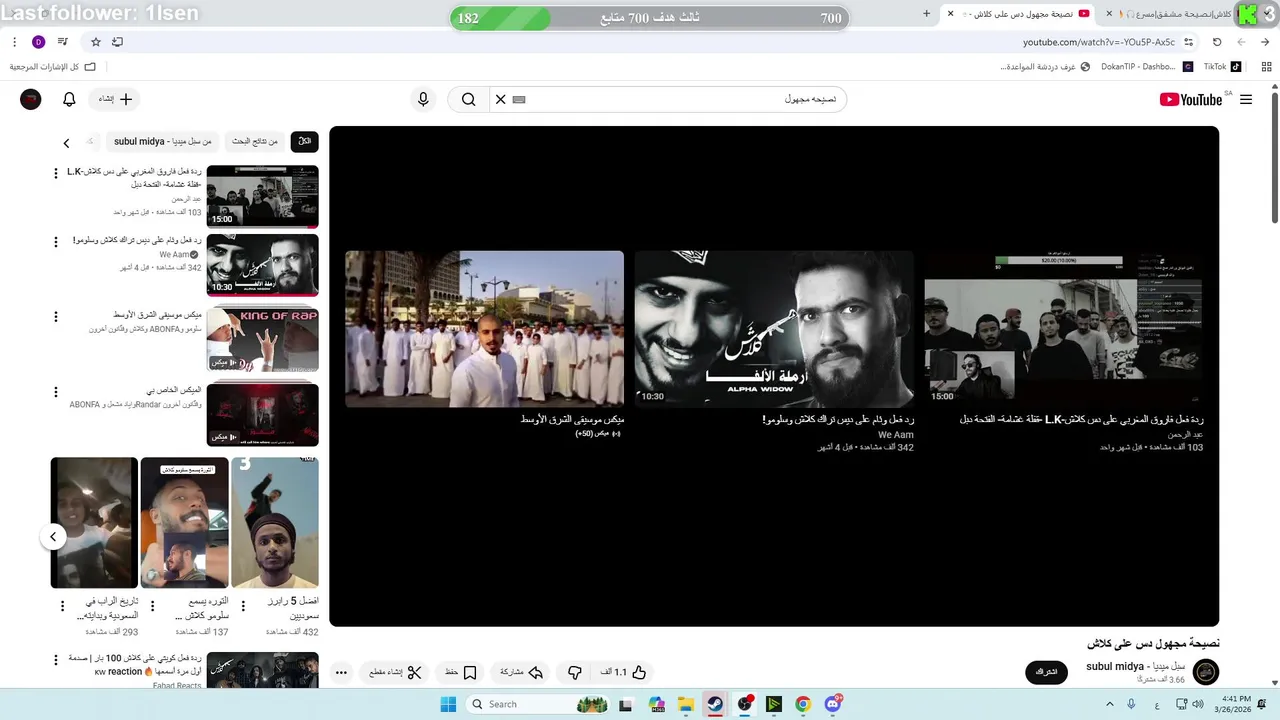Open File Explorer from the taskbar
This screenshot has height=720, width=1280.
686,704
